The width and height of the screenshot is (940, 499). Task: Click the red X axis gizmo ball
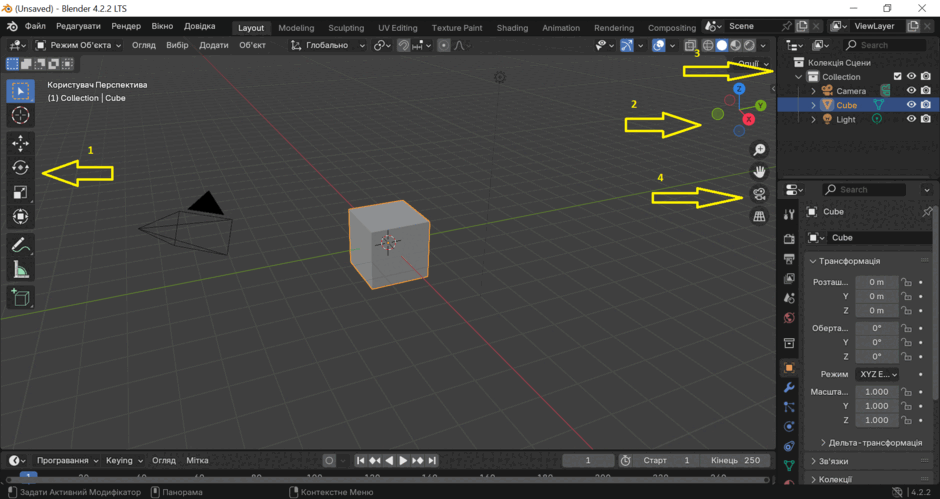(x=749, y=119)
